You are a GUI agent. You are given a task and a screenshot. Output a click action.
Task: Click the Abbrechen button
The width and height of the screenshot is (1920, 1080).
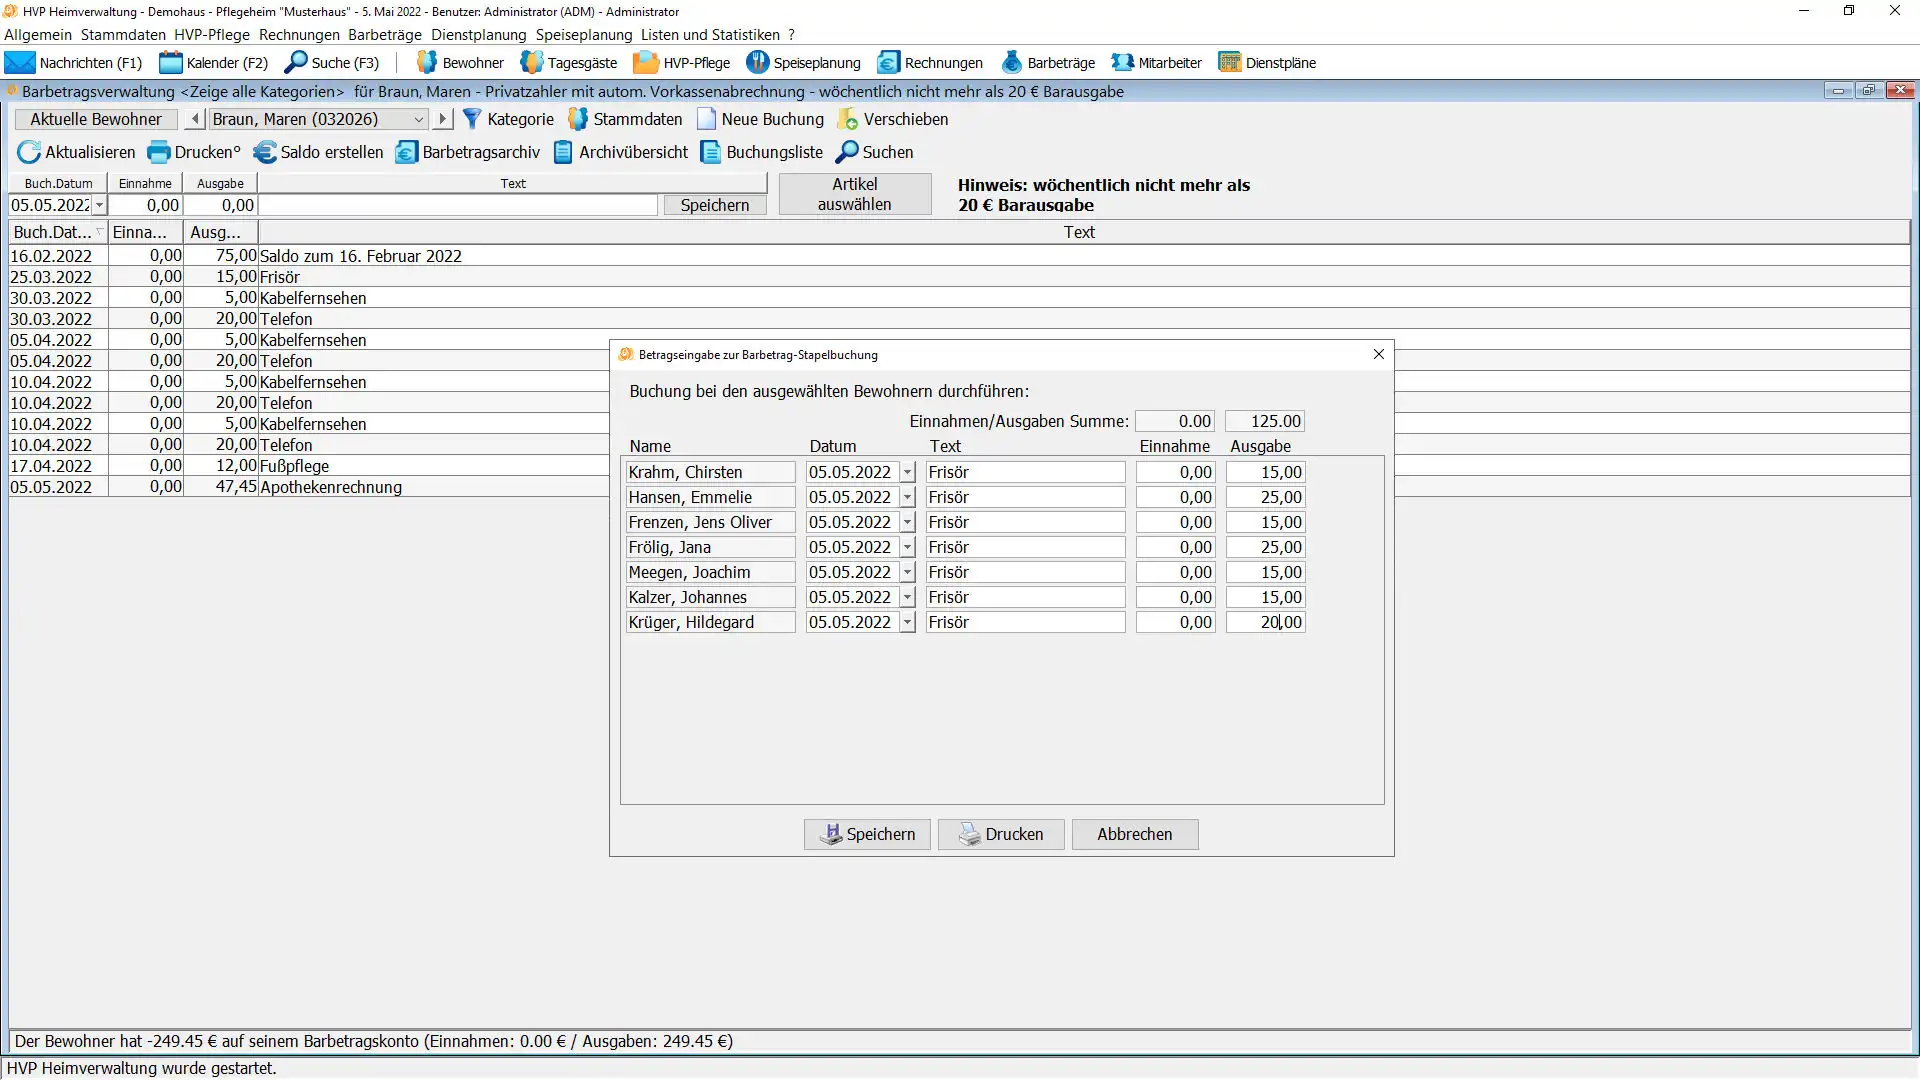coord(1134,834)
